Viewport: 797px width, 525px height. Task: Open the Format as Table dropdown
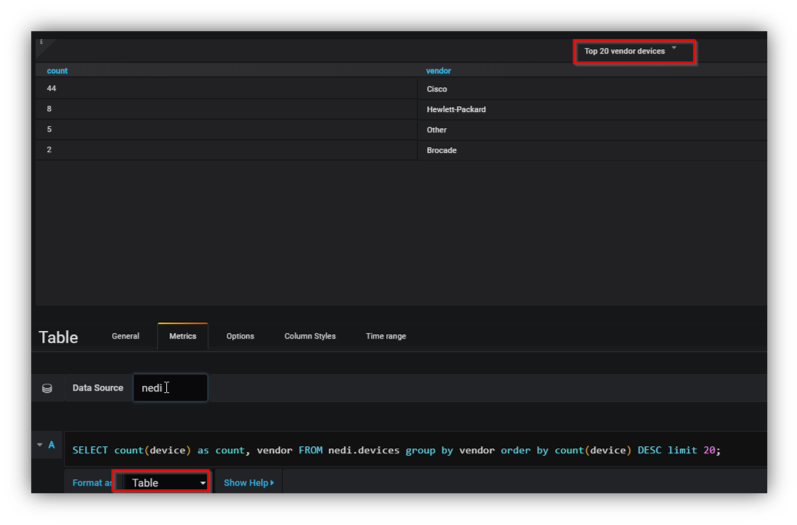[161, 483]
